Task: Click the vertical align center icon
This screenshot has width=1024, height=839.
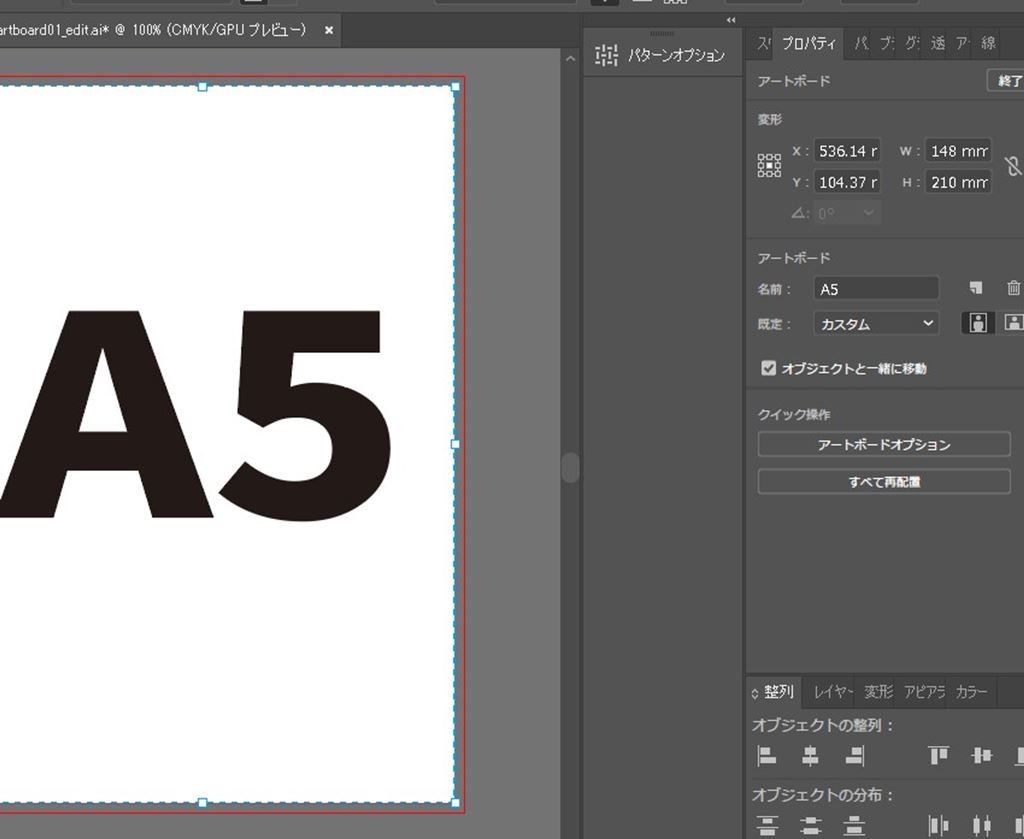Action: [982, 755]
